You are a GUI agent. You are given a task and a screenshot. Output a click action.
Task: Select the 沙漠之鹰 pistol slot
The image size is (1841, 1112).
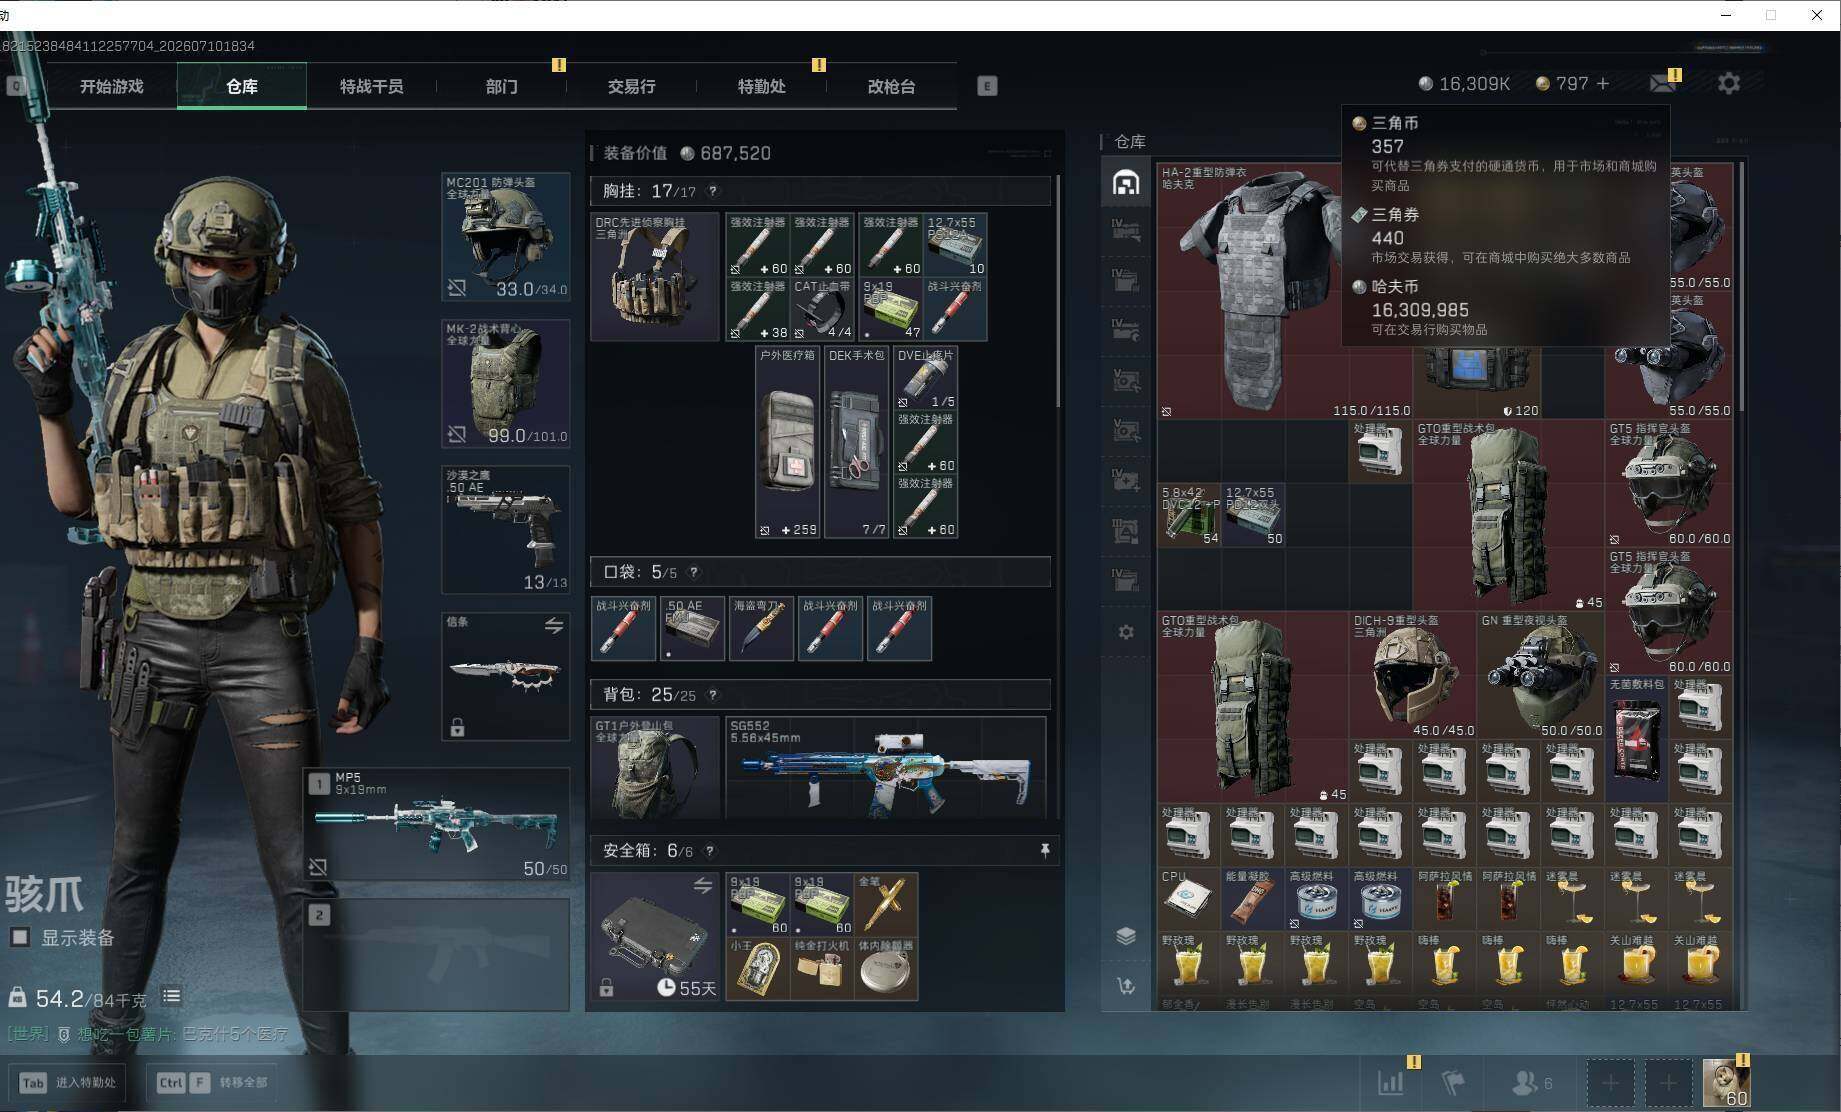click(506, 529)
